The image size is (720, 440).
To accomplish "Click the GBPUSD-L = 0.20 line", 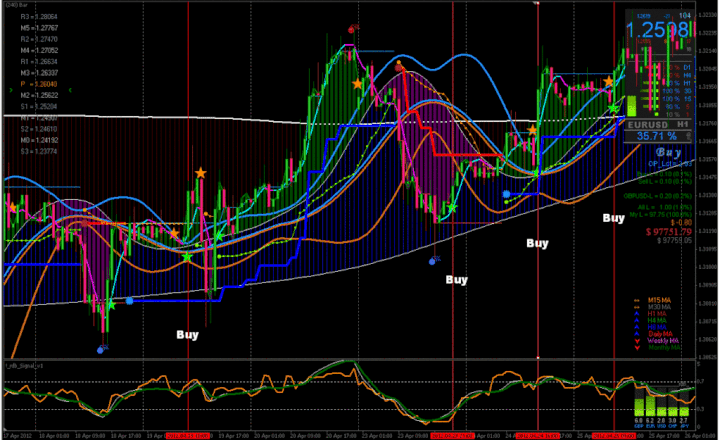I will click(658, 196).
